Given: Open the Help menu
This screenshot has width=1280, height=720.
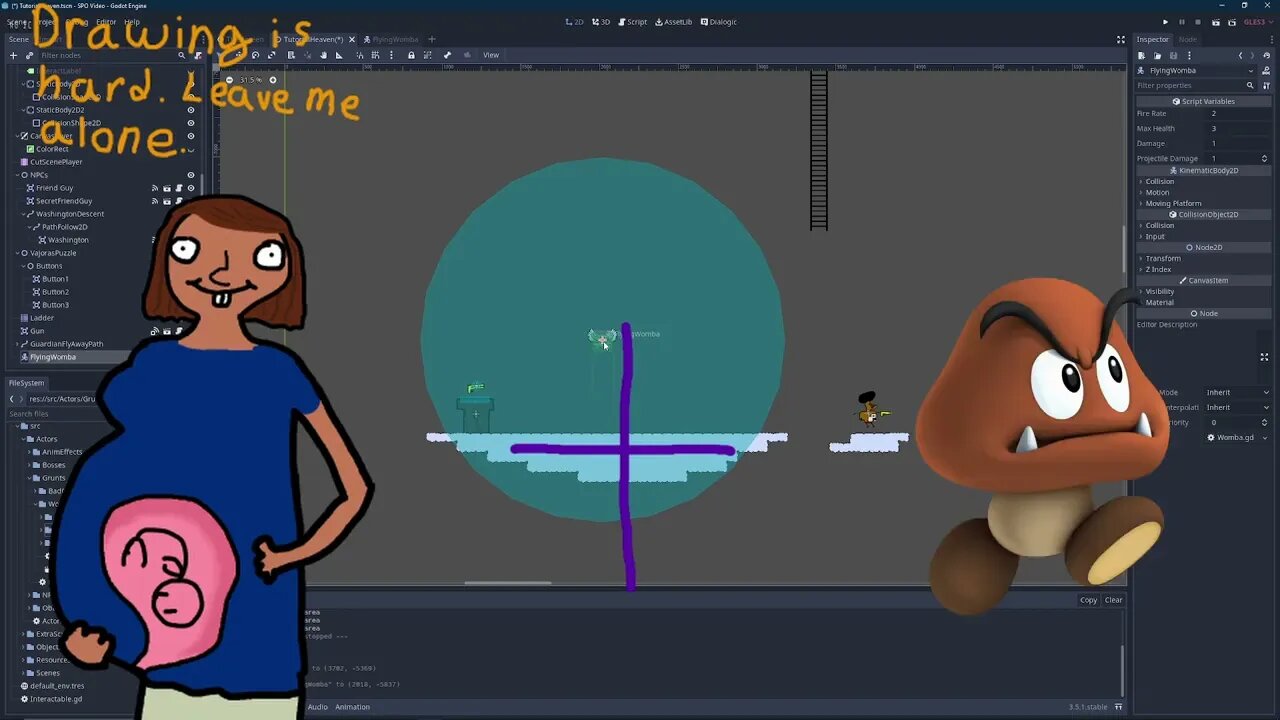Looking at the screenshot, I should pos(132,21).
